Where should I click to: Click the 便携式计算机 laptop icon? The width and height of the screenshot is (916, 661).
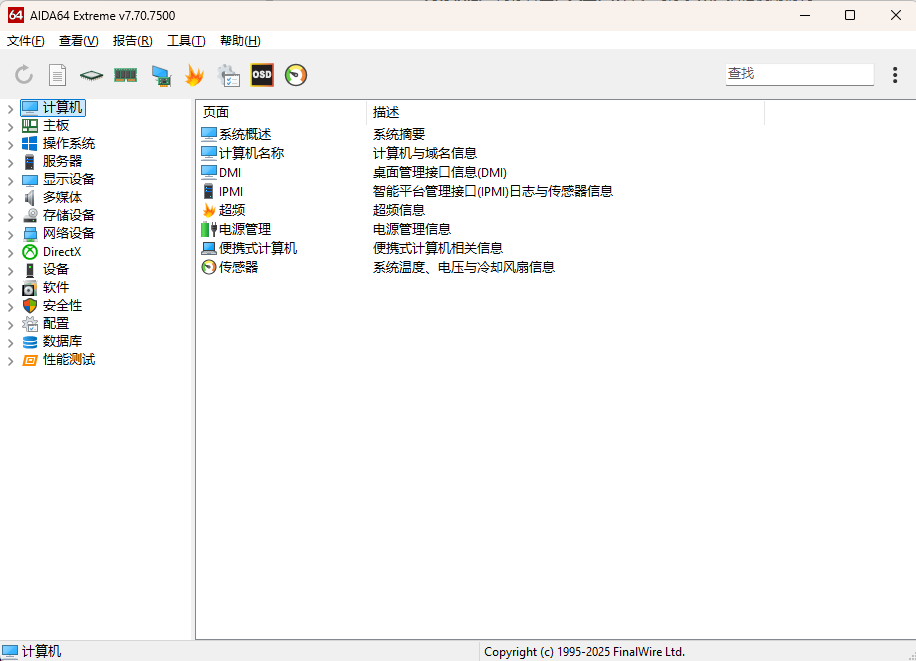(209, 248)
